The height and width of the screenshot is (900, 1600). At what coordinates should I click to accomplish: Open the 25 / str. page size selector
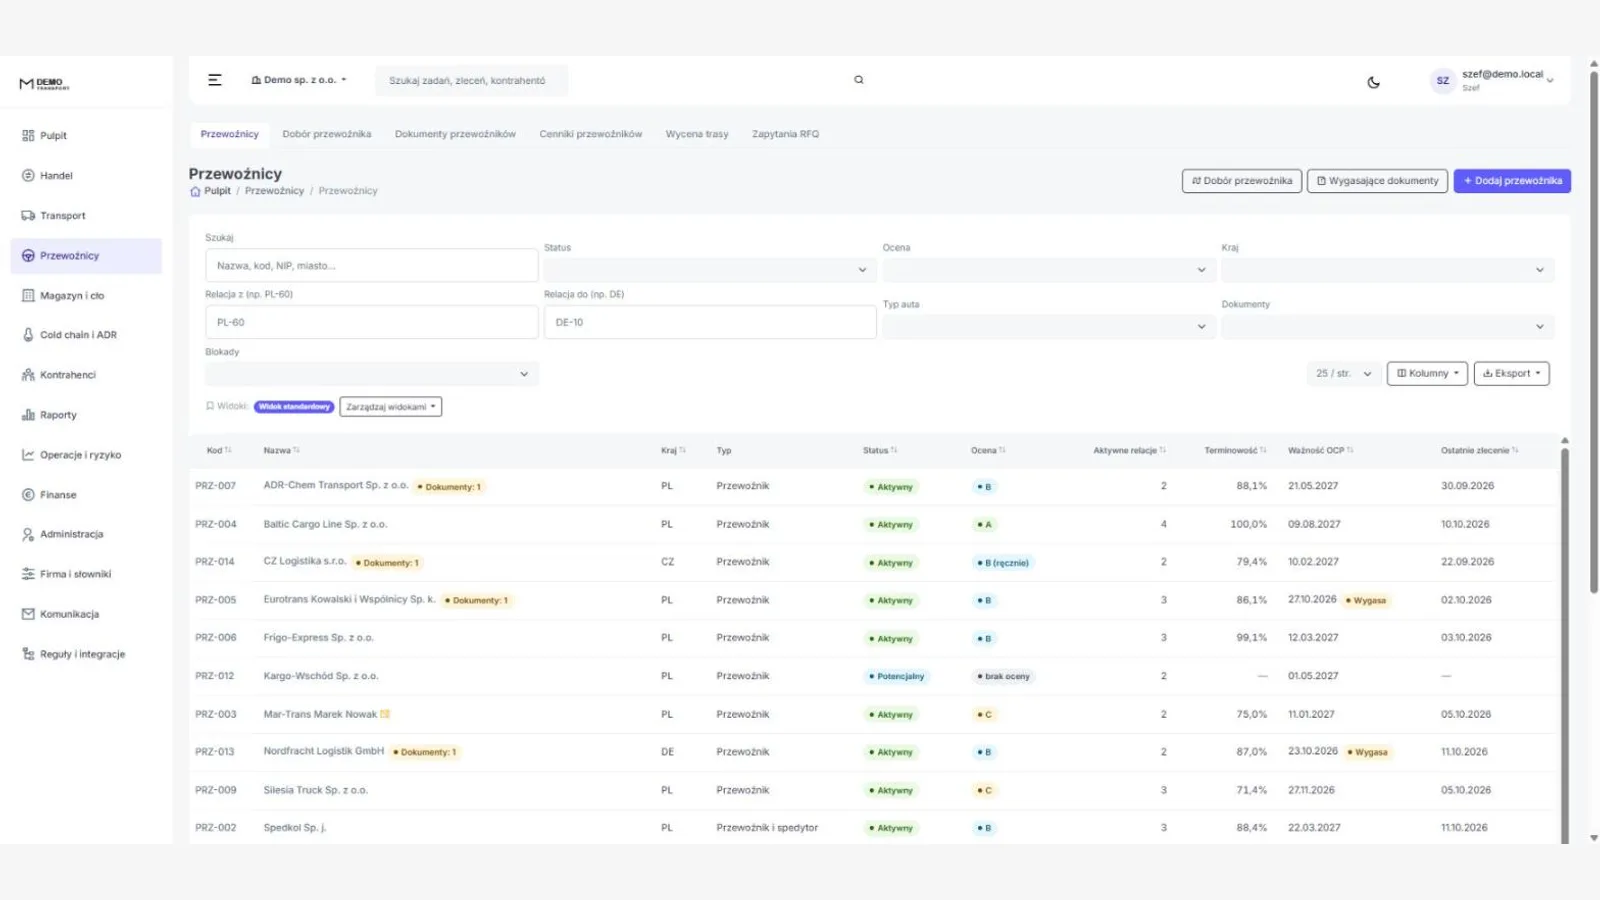1343,373
